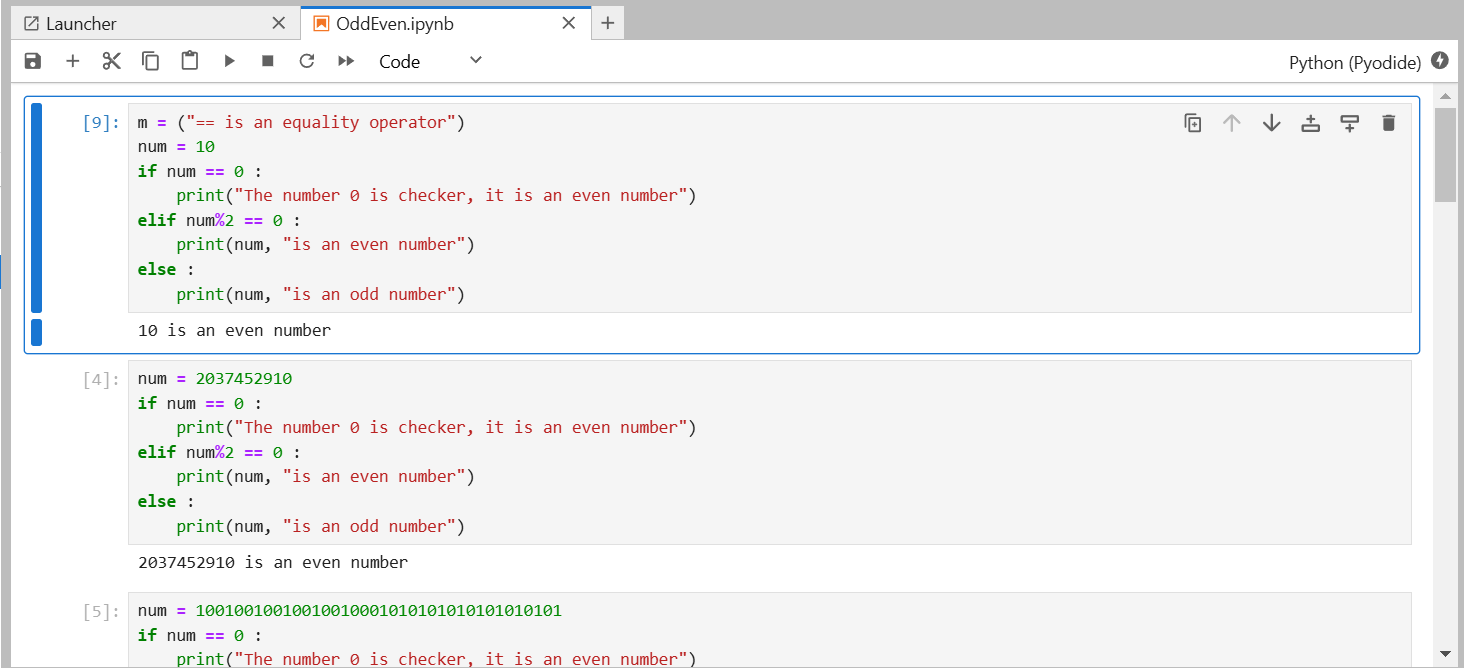Click the Python (Pyodide) kernel name

point(1355,62)
